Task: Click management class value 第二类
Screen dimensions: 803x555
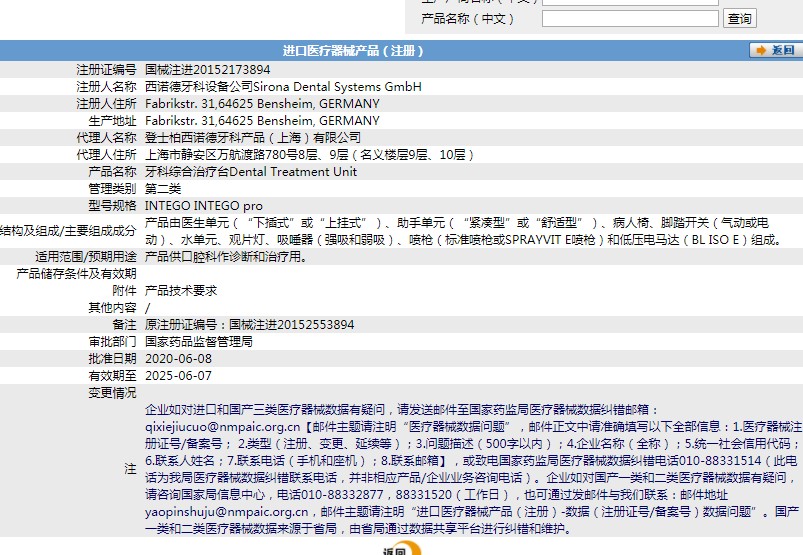Action: tap(163, 189)
